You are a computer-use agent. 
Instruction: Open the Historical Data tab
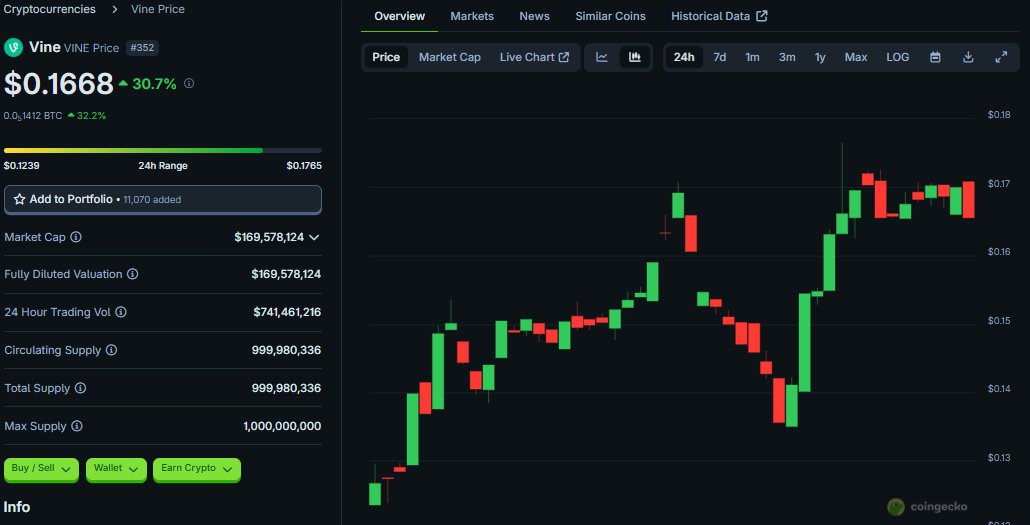click(x=719, y=16)
